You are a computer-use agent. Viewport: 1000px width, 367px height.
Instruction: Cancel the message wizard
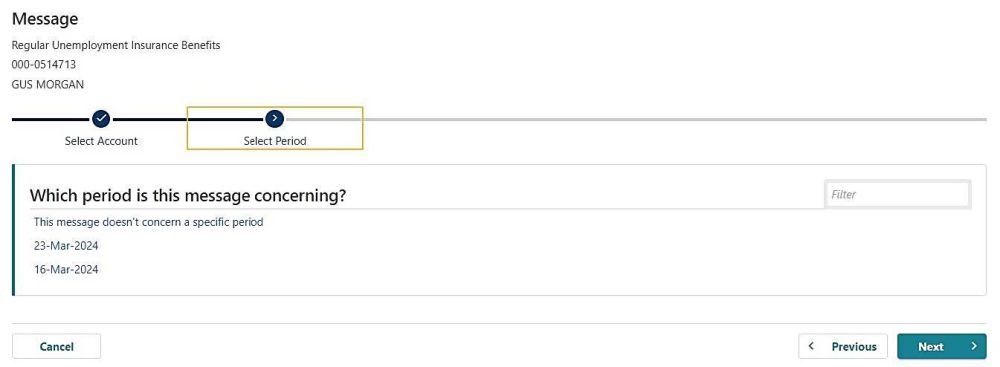(56, 347)
